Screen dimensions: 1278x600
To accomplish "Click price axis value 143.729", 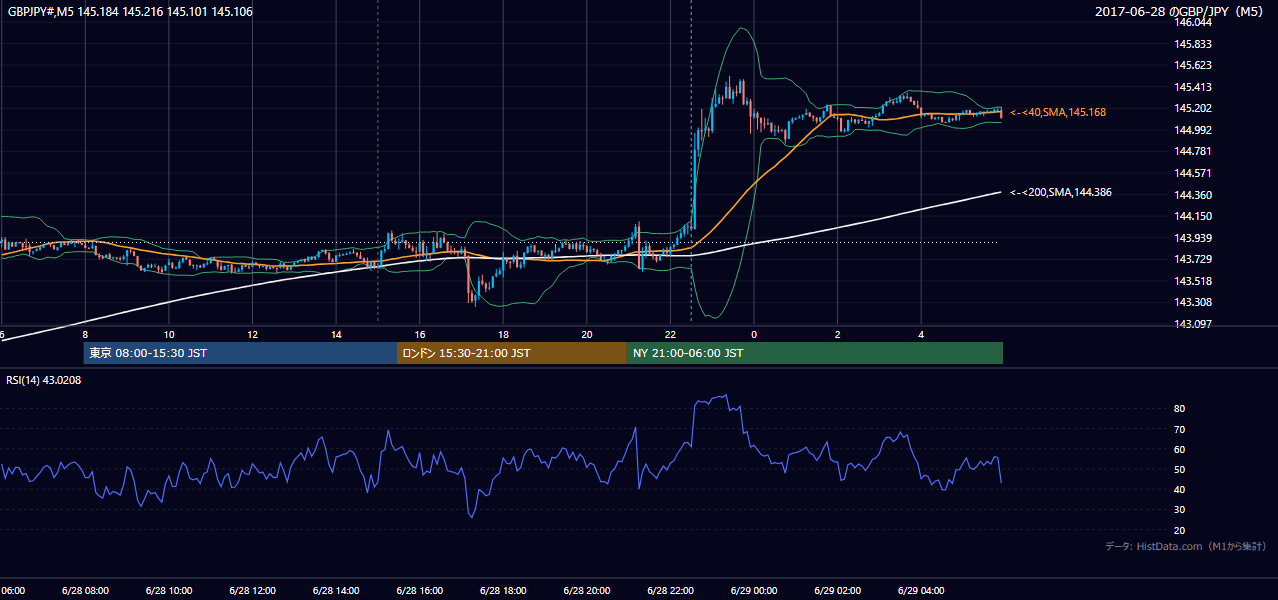I will click(1194, 259).
